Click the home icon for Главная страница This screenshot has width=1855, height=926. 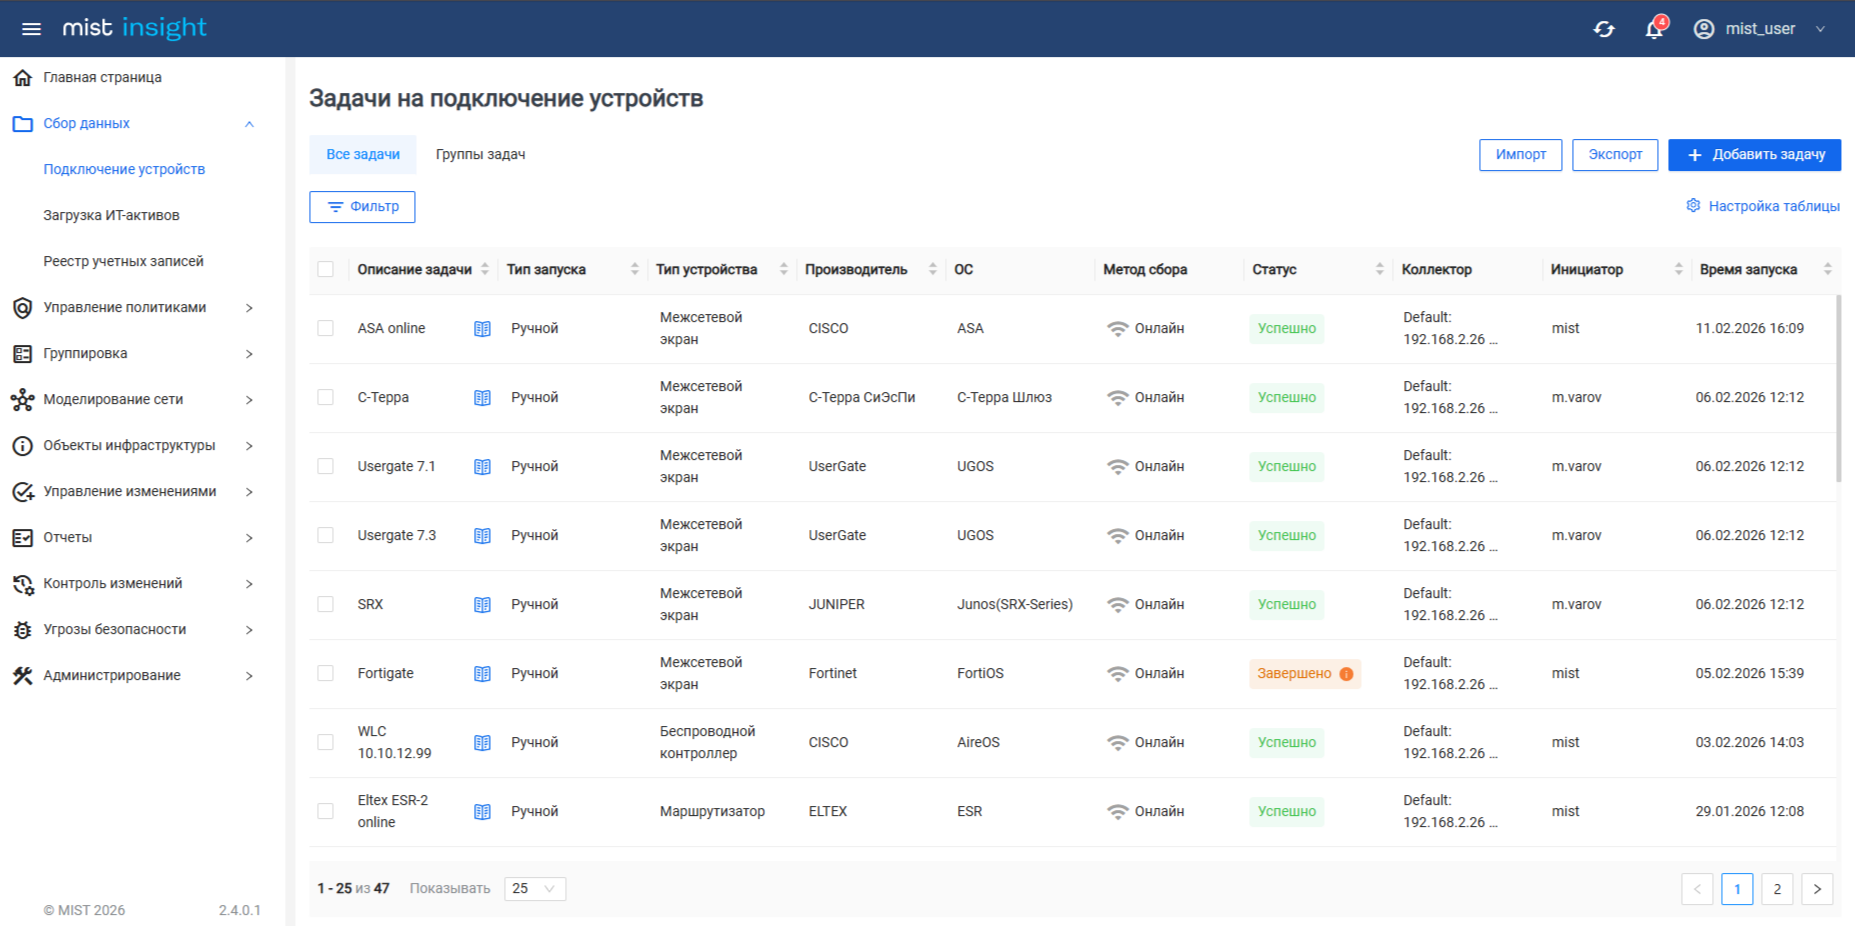coord(22,77)
